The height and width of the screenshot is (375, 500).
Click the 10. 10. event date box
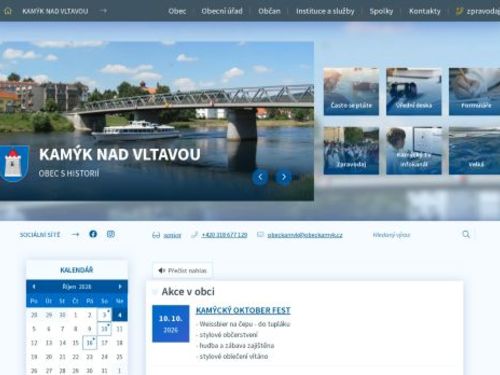[x=171, y=323]
